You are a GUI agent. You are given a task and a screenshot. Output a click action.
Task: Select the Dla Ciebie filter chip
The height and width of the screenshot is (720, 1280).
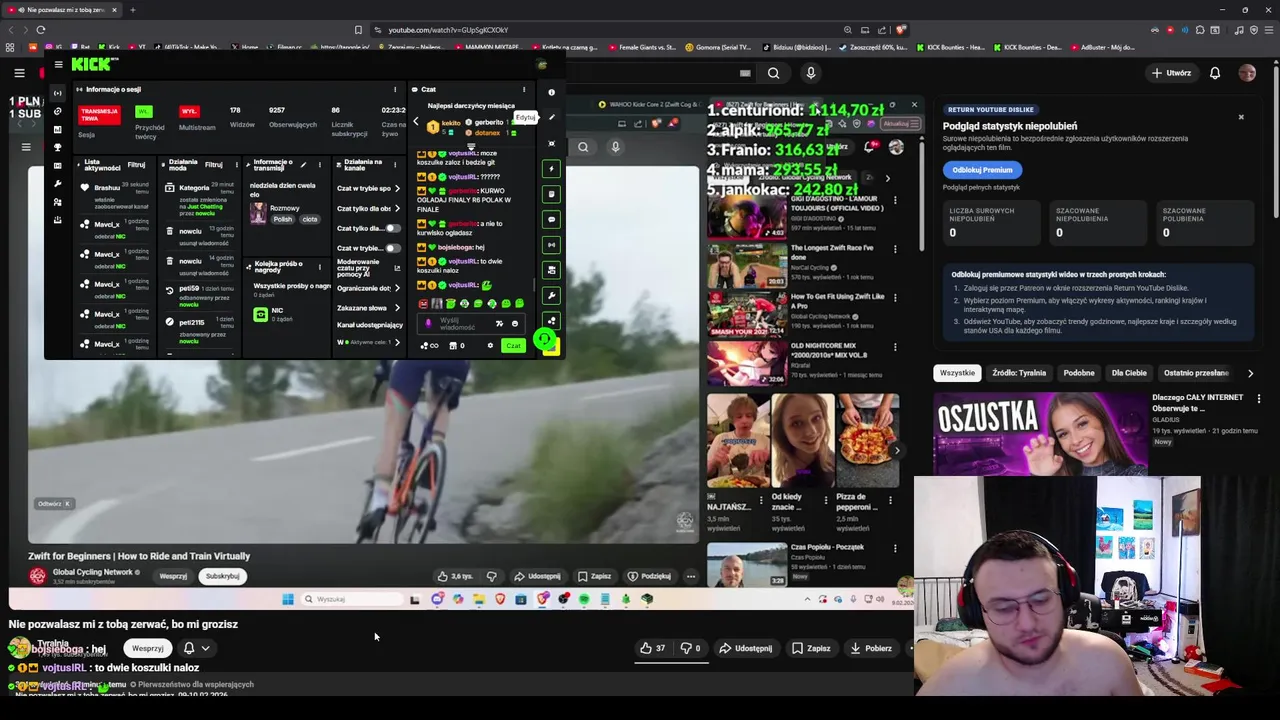click(1129, 373)
